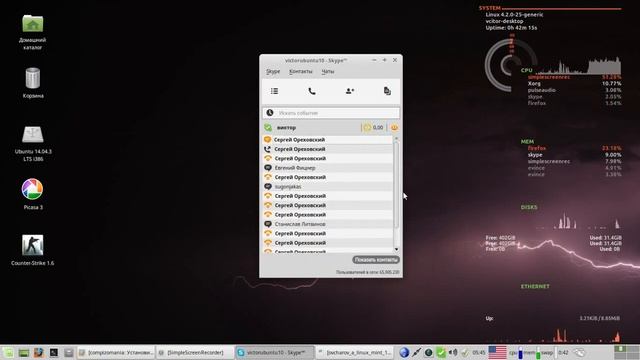This screenshot has width=640, height=360.
Task: Click the chat bubble icon next to sugonjakas
Action: [x=268, y=187]
